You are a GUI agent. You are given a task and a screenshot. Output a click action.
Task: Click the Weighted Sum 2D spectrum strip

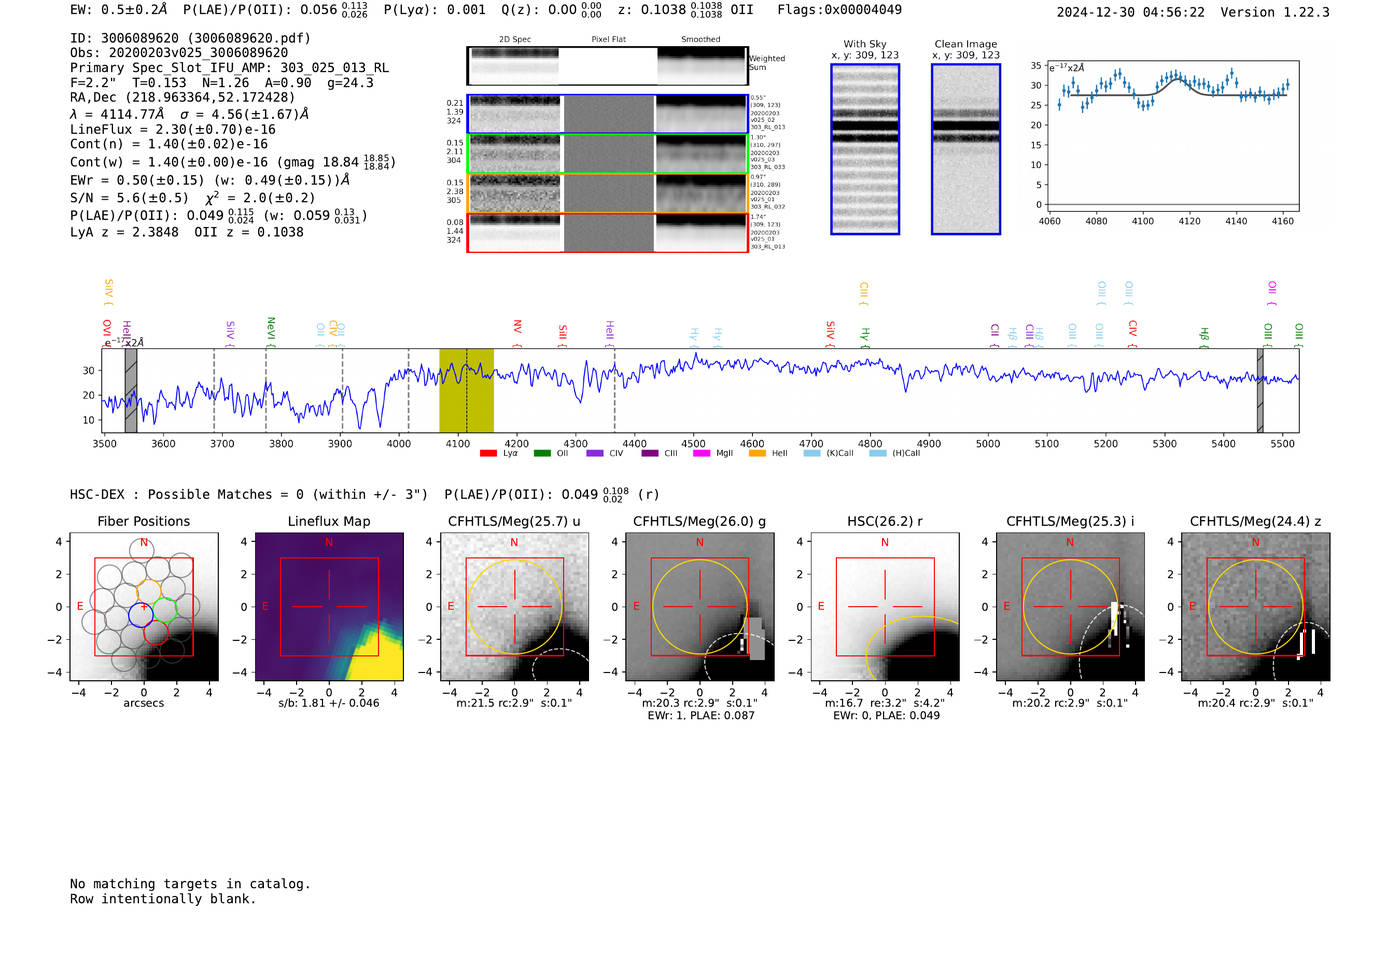pos(607,66)
